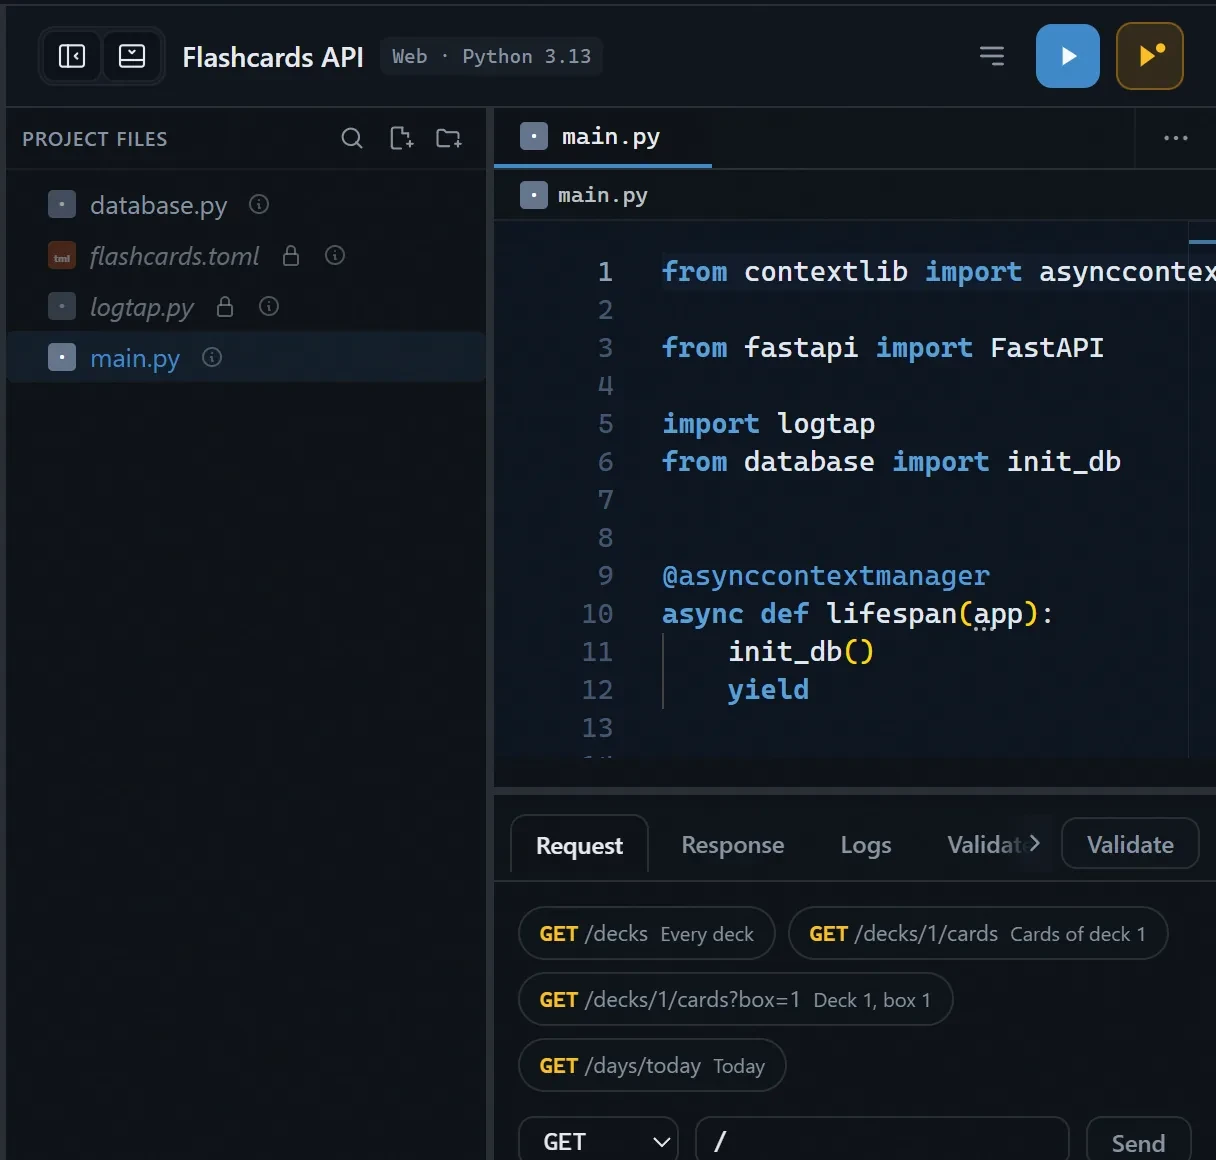Show info for flashcards.toml

click(335, 255)
